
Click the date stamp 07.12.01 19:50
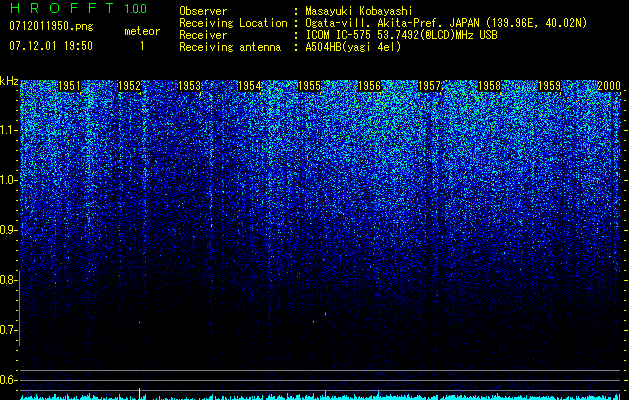[51, 46]
